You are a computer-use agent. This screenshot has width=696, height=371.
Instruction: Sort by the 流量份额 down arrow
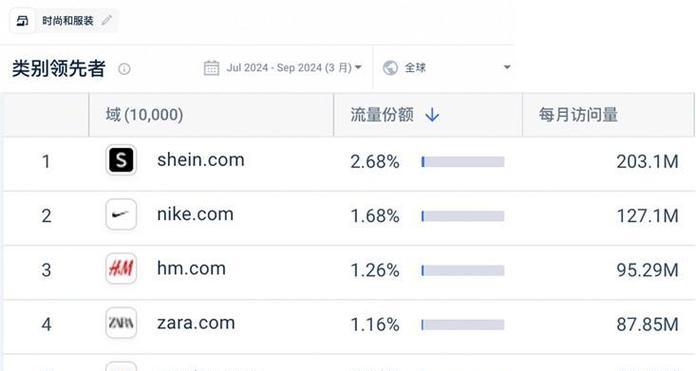coord(432,115)
